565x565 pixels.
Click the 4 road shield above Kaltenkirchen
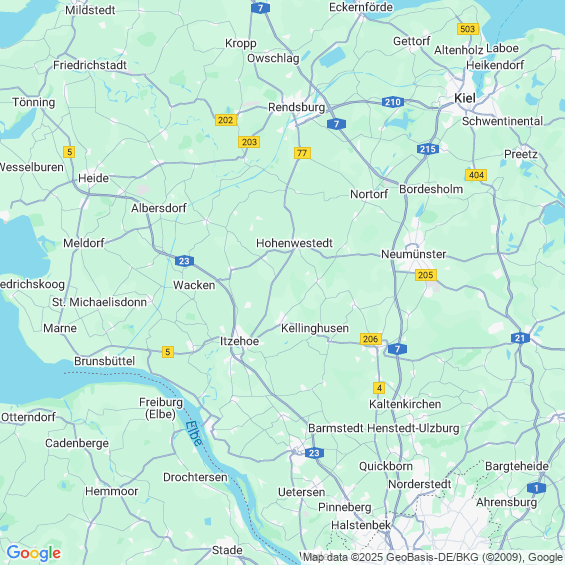coord(379,388)
